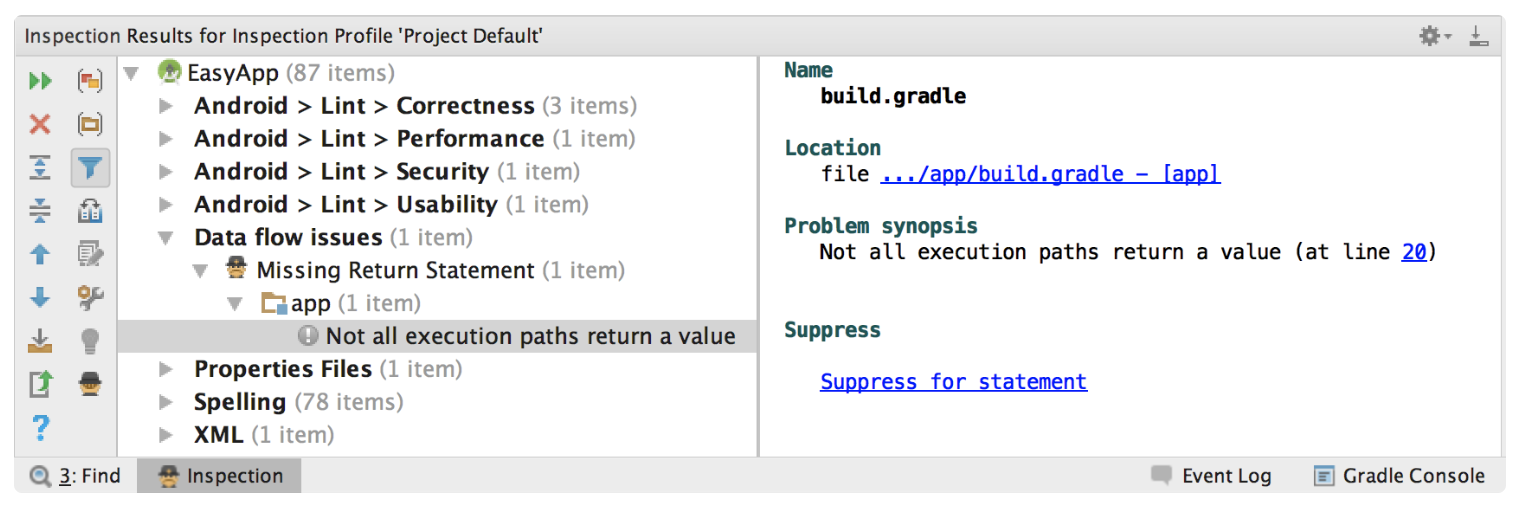
Task: Rerun the inspection with green arrows
Action: pyautogui.click(x=40, y=81)
